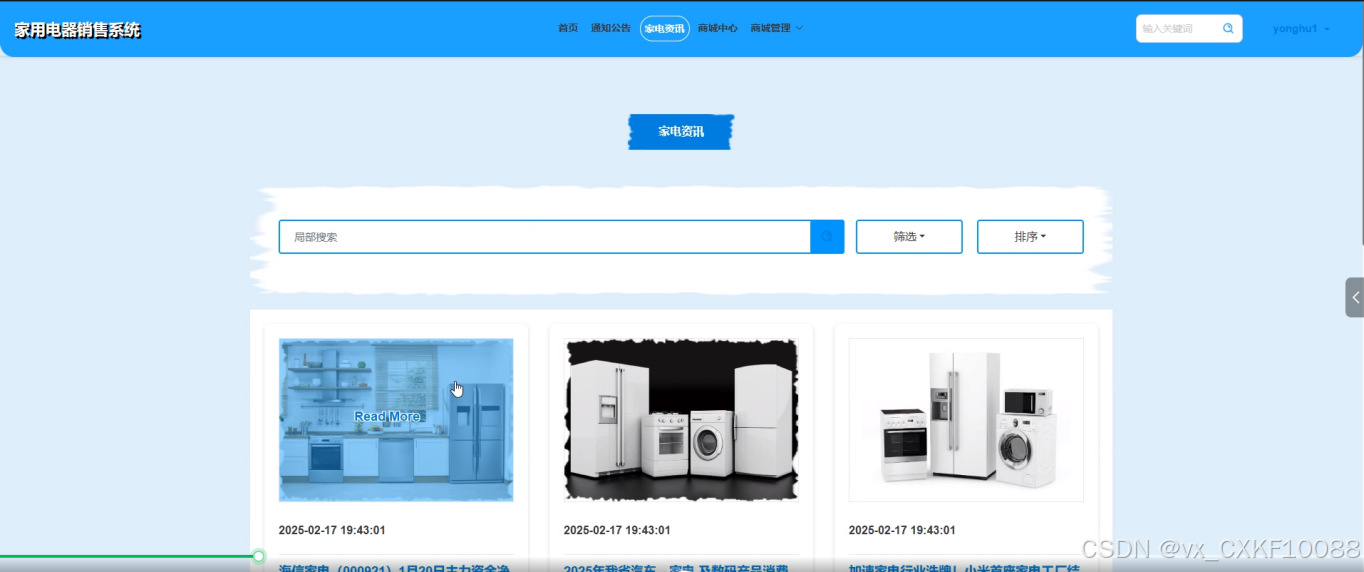The width and height of the screenshot is (1364, 572).
Task: Click the green video progress handle
Action: [x=258, y=556]
